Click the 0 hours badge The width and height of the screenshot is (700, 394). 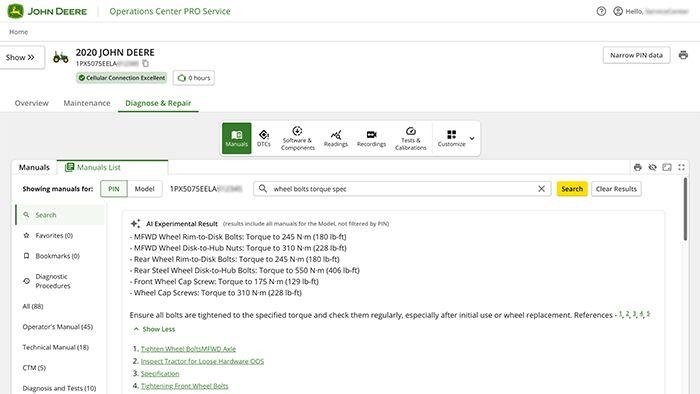pyautogui.click(x=194, y=78)
